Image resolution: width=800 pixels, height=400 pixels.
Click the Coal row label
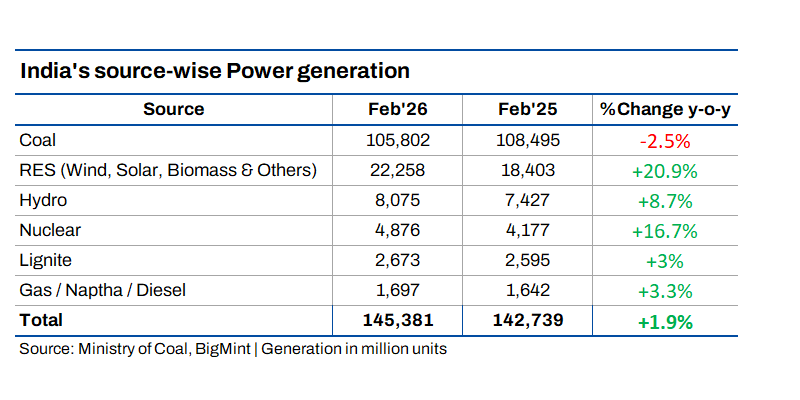coord(39,140)
